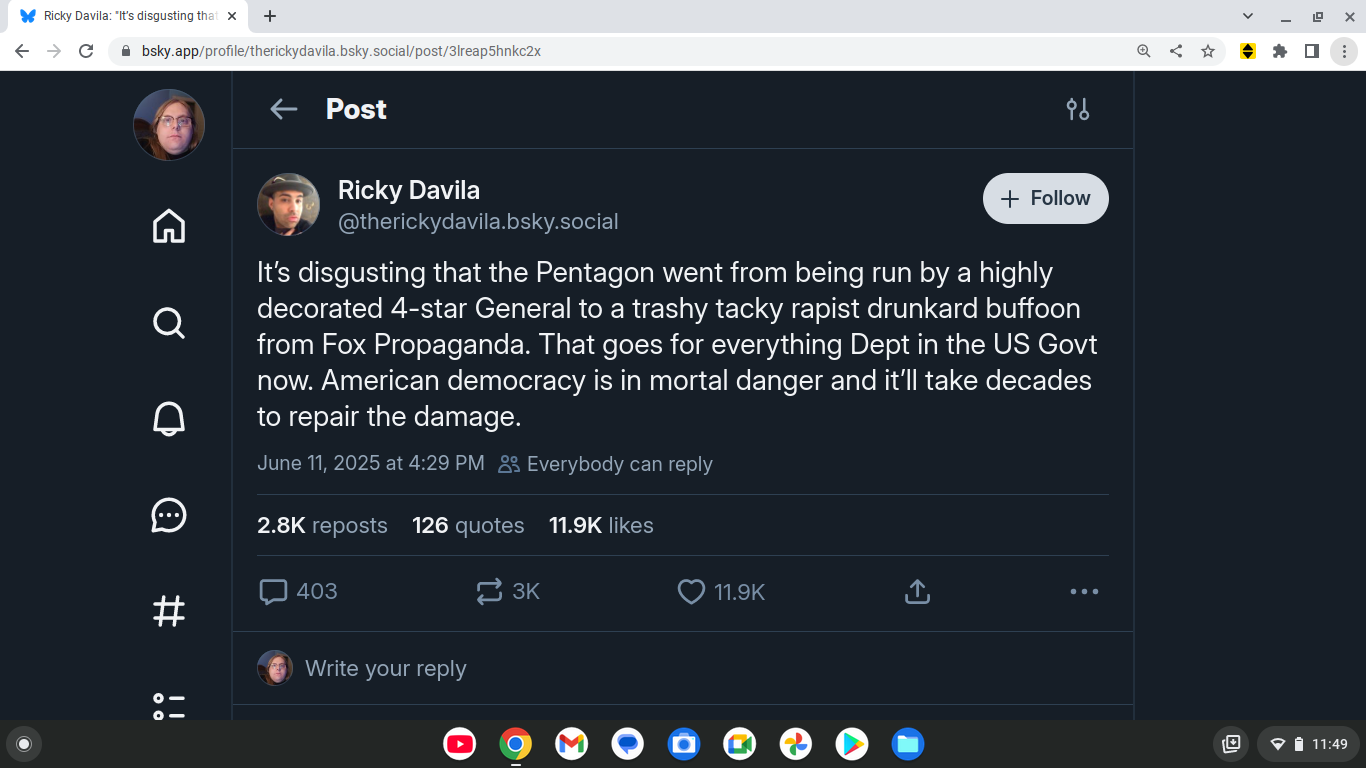
Task: Open the Chat bubble icon in sidebar
Action: pos(169,515)
